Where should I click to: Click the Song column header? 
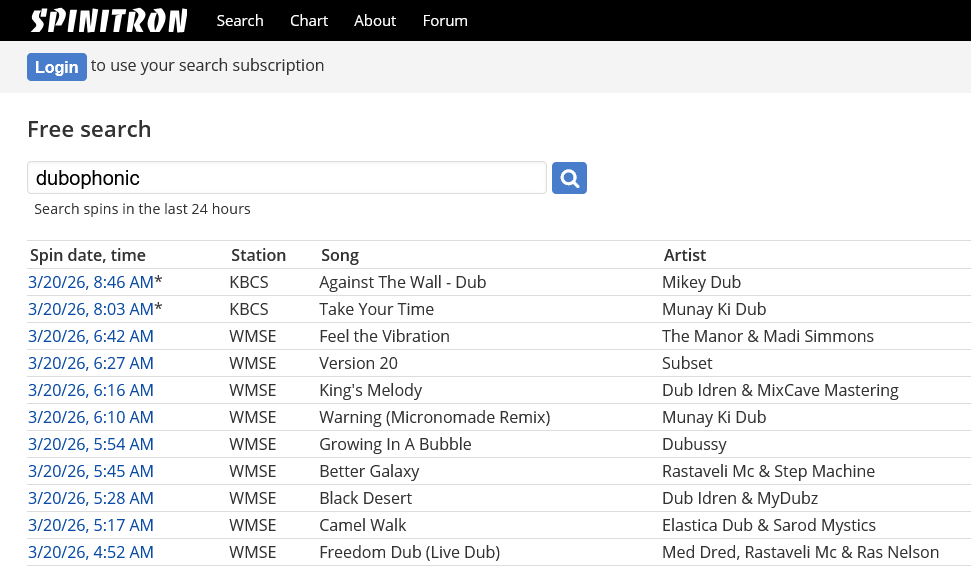pyautogui.click(x=339, y=255)
